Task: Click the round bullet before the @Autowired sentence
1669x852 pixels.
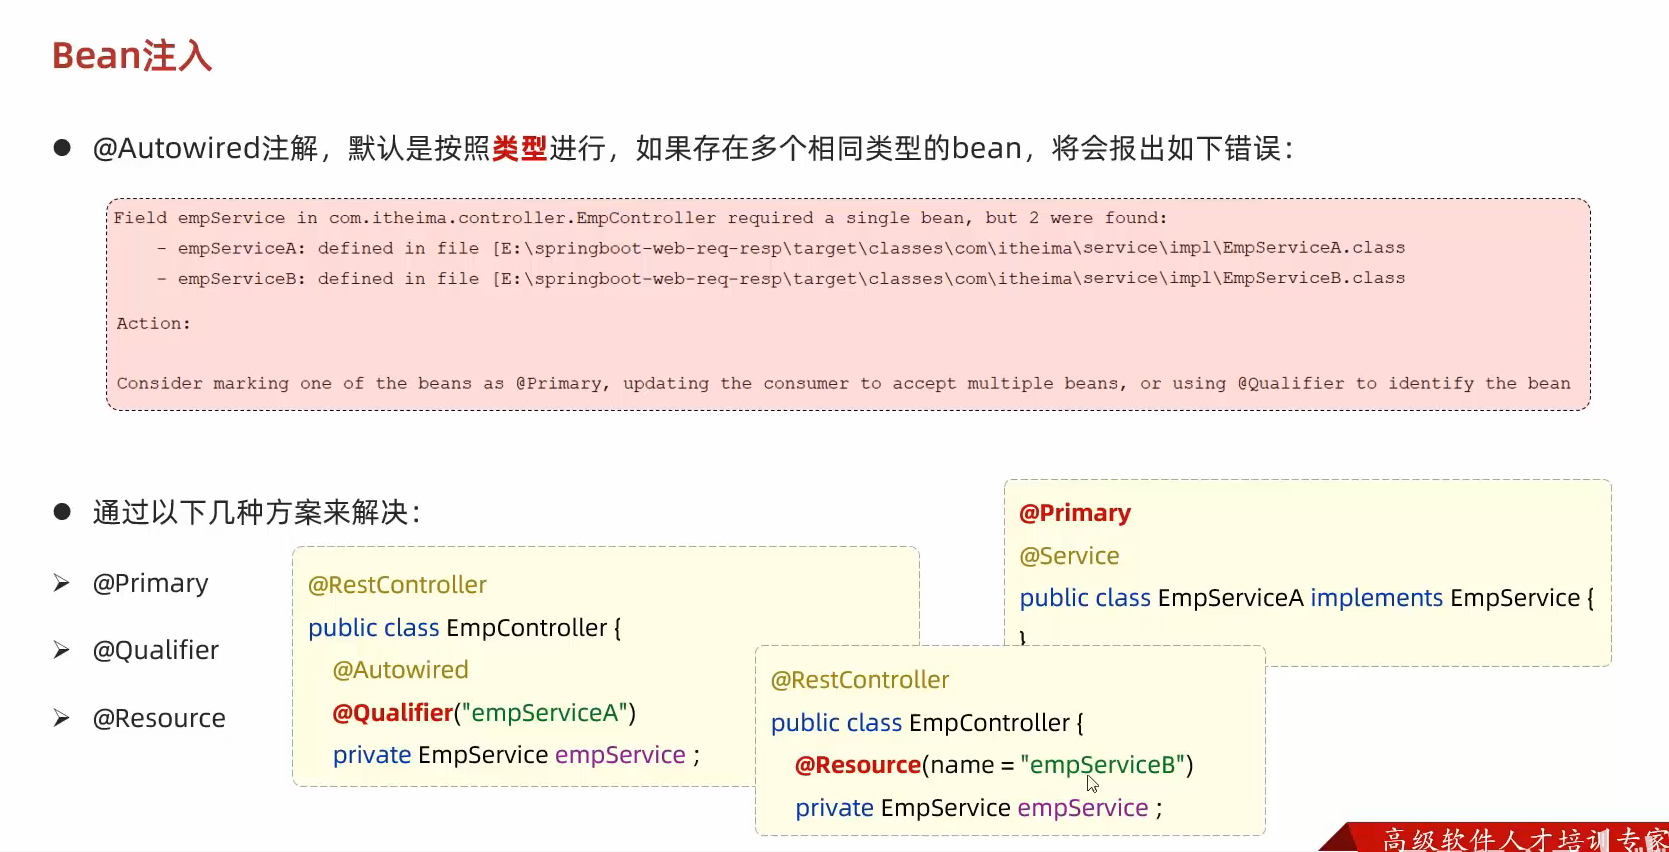Action: 62,148
